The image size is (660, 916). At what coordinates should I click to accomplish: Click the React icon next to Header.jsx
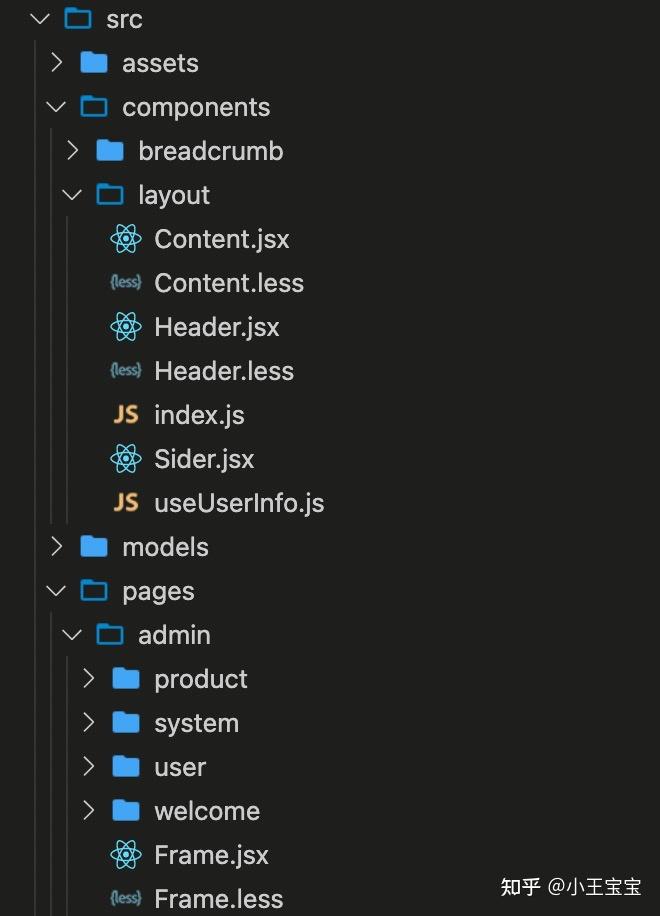point(126,327)
